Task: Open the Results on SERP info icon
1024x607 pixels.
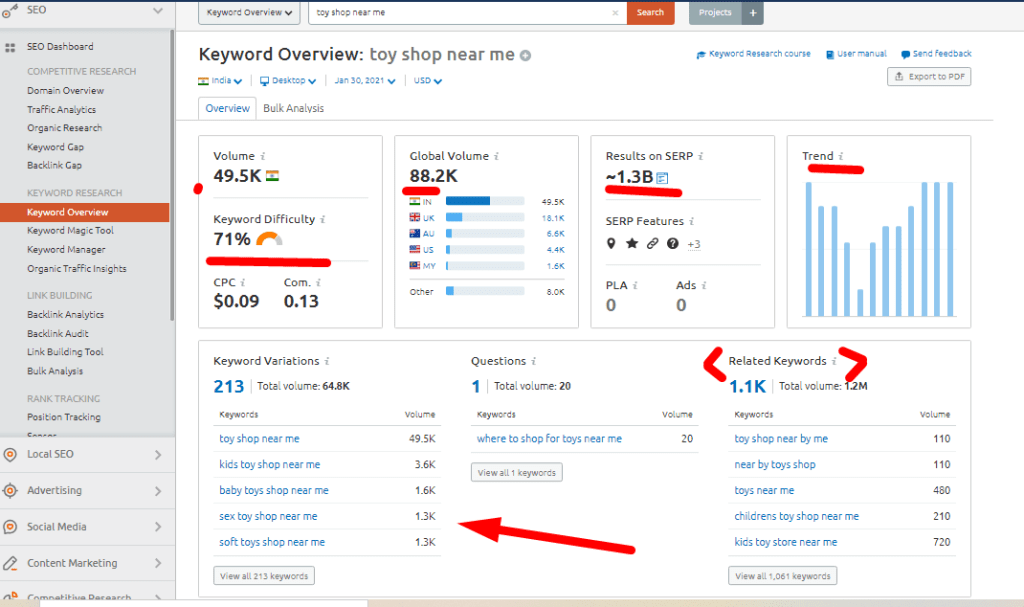Action: point(701,156)
